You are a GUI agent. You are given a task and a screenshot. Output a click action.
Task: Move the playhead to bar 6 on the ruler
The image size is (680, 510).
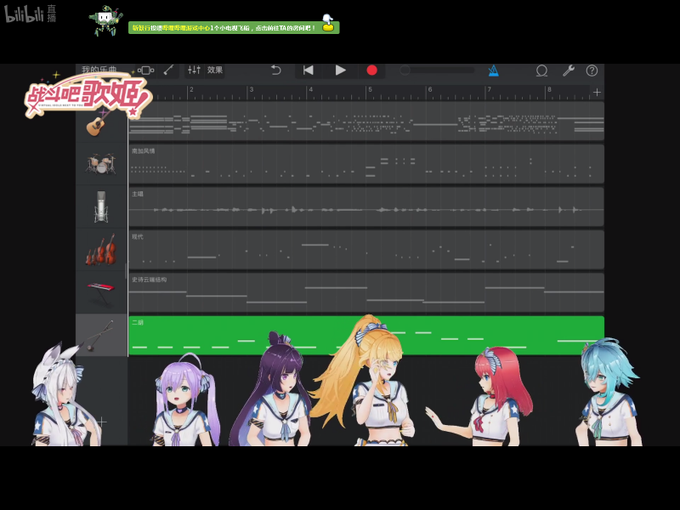[x=430, y=90]
